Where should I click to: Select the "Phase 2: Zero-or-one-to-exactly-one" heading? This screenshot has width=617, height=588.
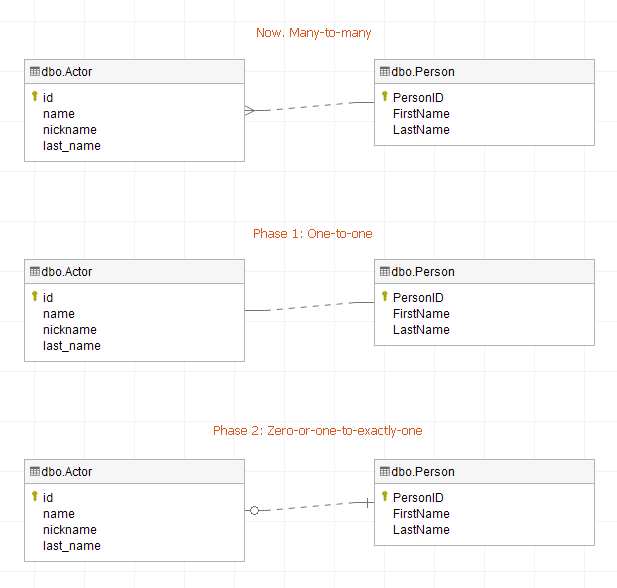(x=317, y=431)
